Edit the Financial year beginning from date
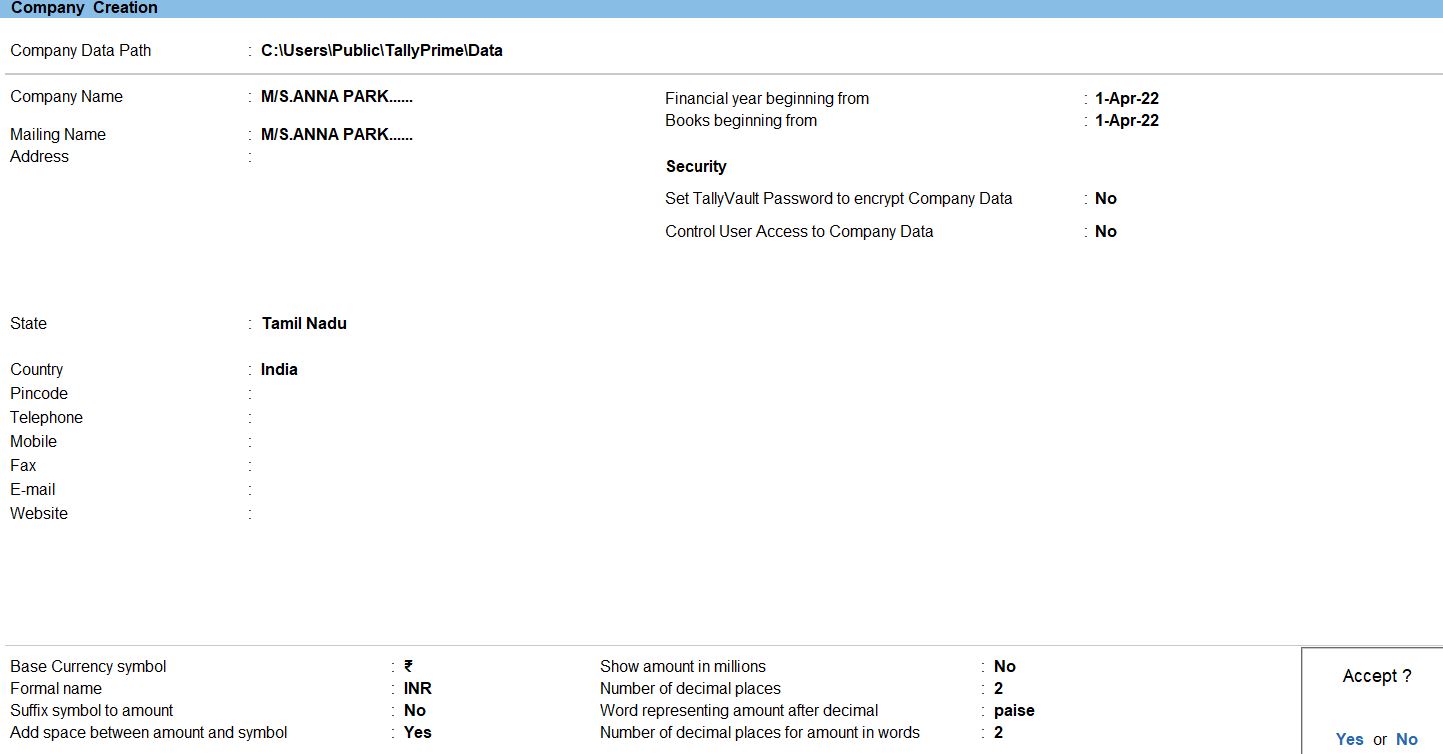Viewport: 1443px width, 754px height. point(1126,99)
